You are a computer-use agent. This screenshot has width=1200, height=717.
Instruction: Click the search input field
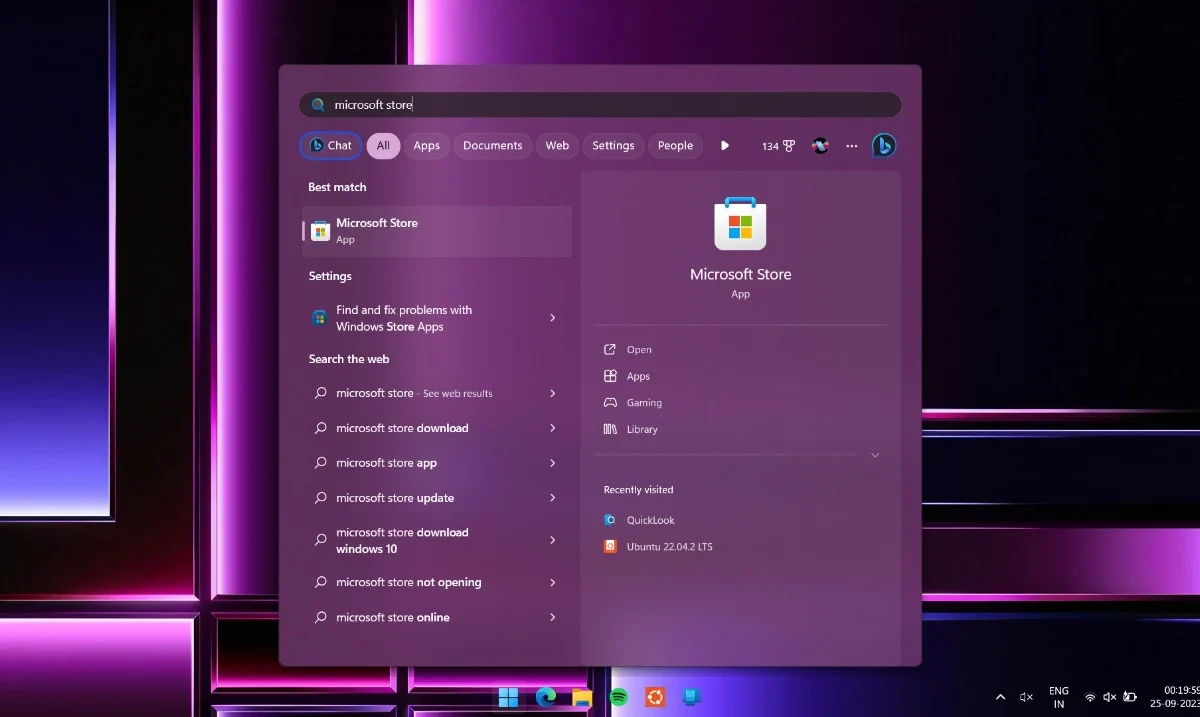[x=600, y=105]
